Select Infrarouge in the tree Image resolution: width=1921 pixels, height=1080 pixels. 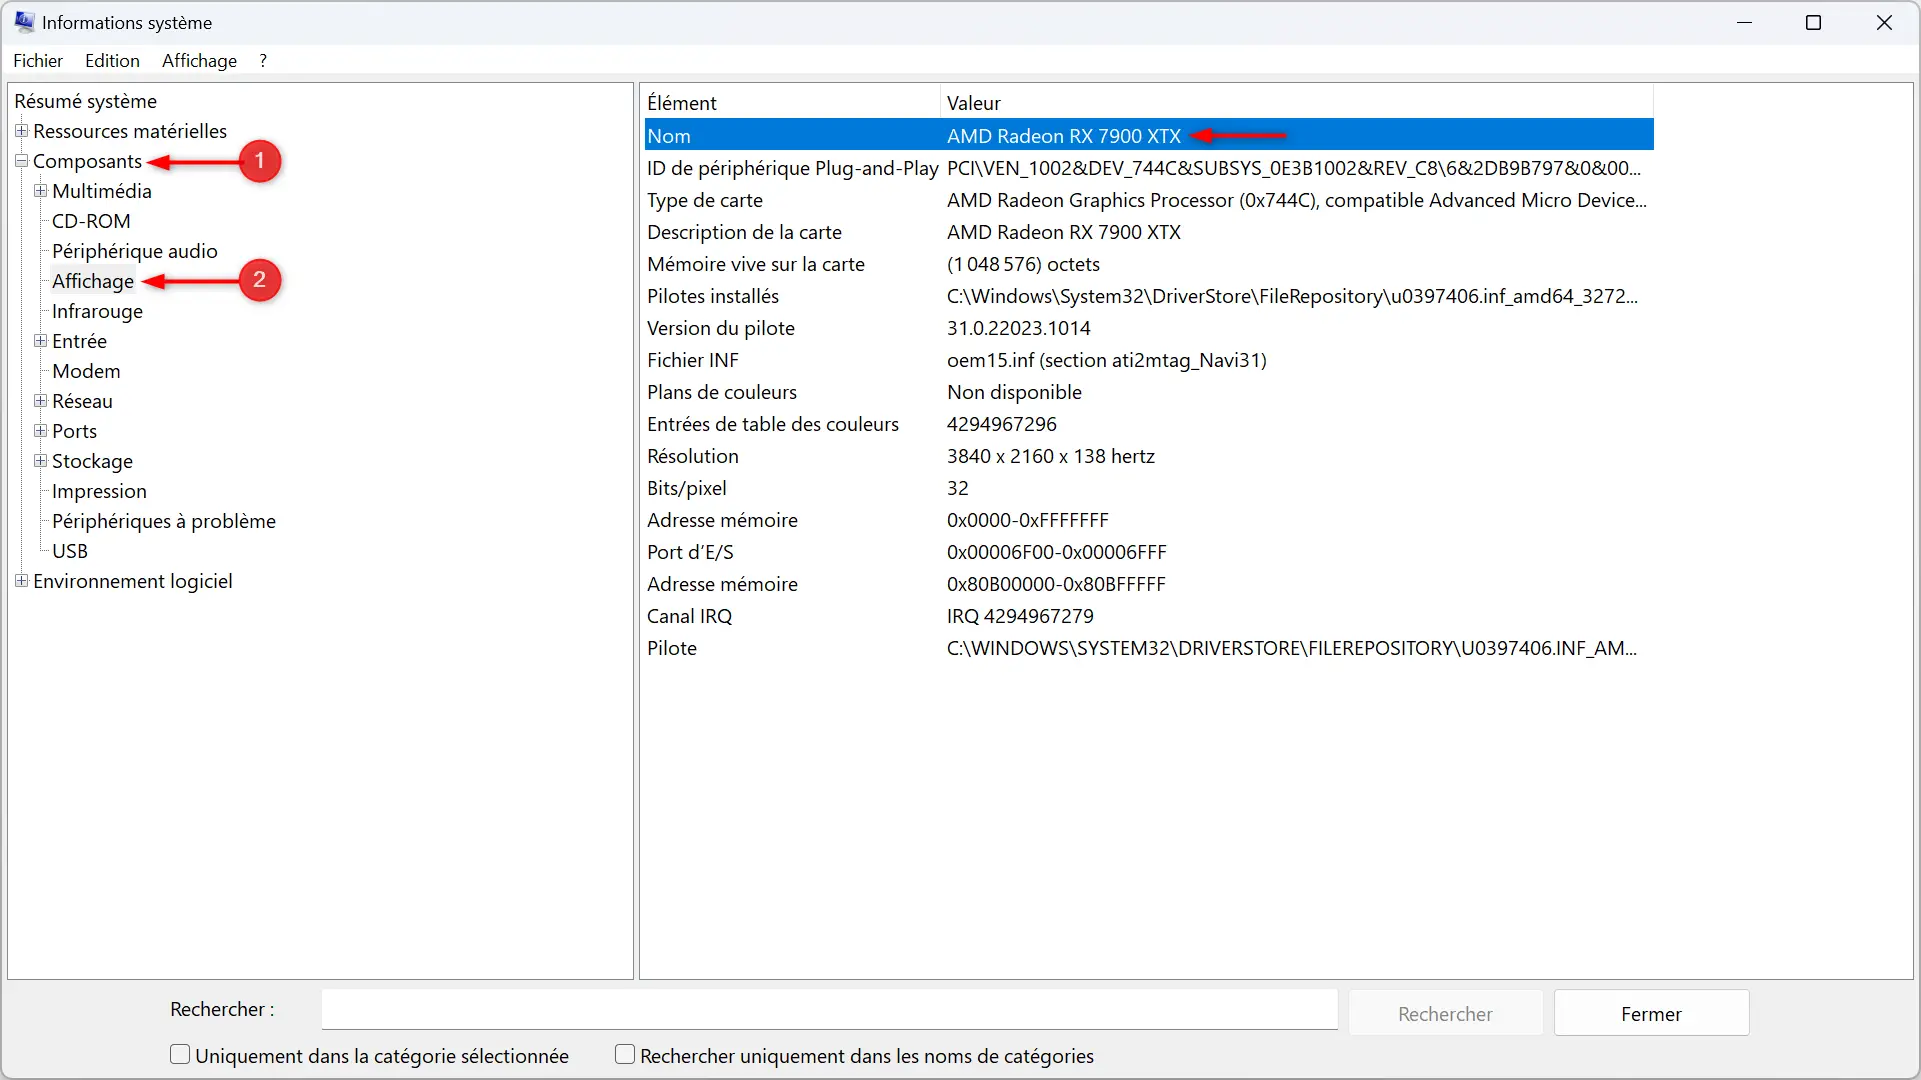click(97, 311)
